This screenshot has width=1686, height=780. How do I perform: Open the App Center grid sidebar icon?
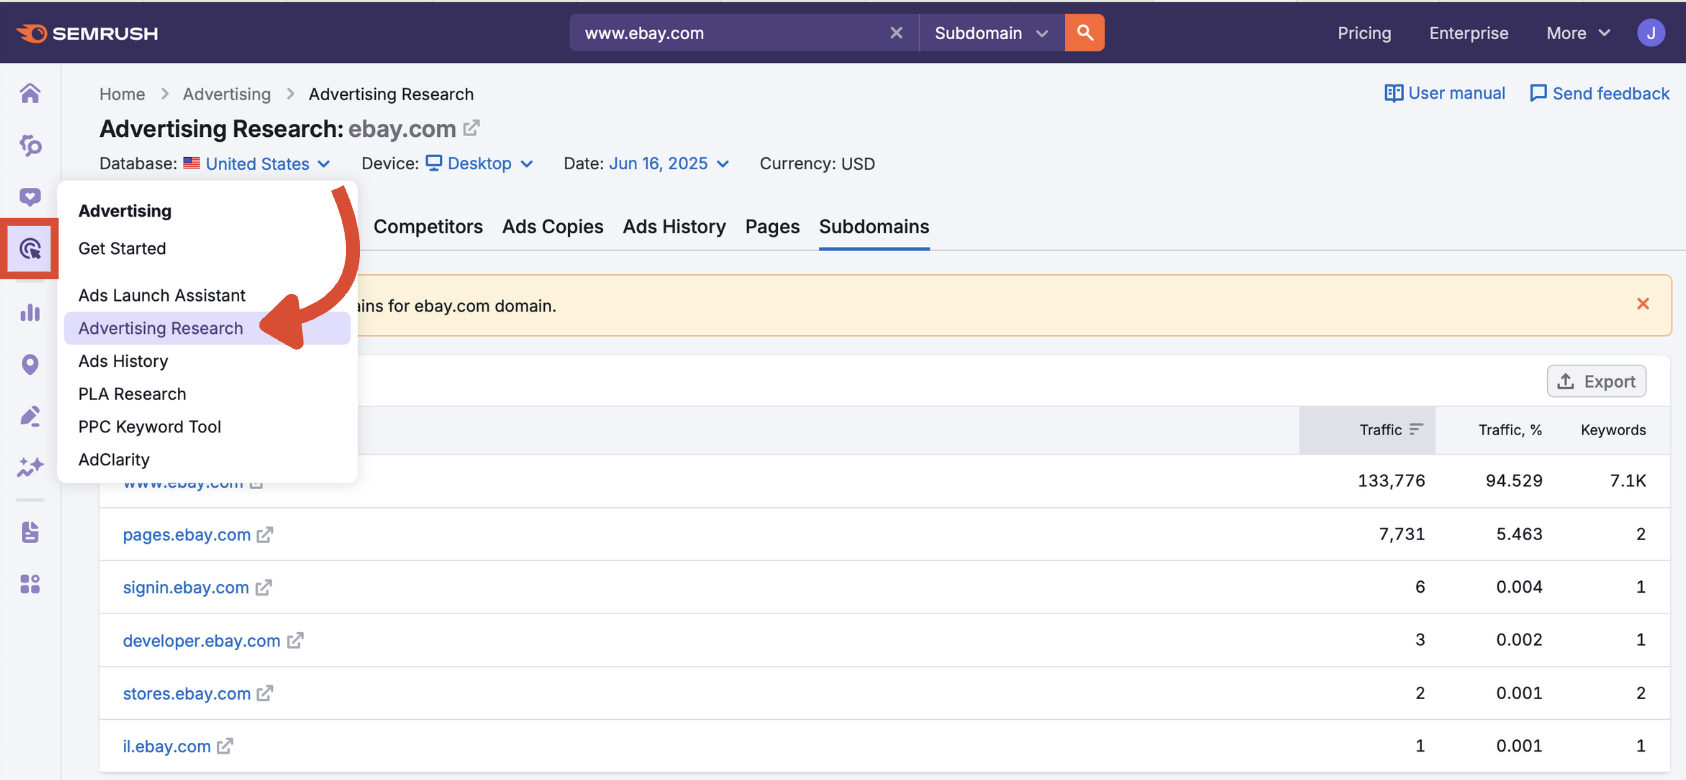tap(30, 584)
